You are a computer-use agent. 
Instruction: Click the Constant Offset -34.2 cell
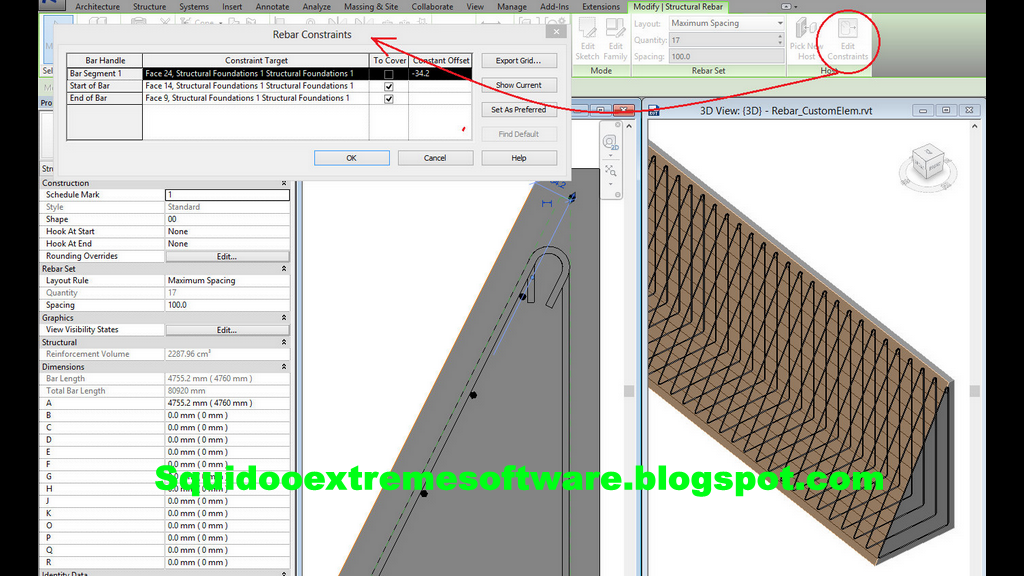[440, 74]
